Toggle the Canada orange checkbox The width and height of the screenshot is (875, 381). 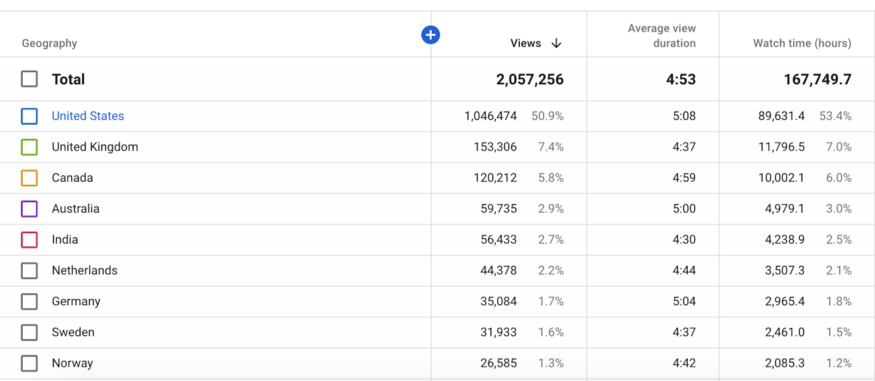pos(30,178)
